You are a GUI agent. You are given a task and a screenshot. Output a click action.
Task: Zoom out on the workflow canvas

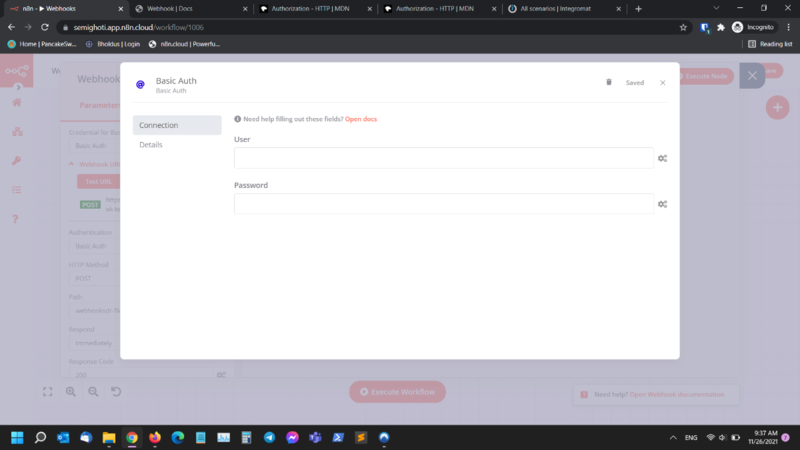93,392
